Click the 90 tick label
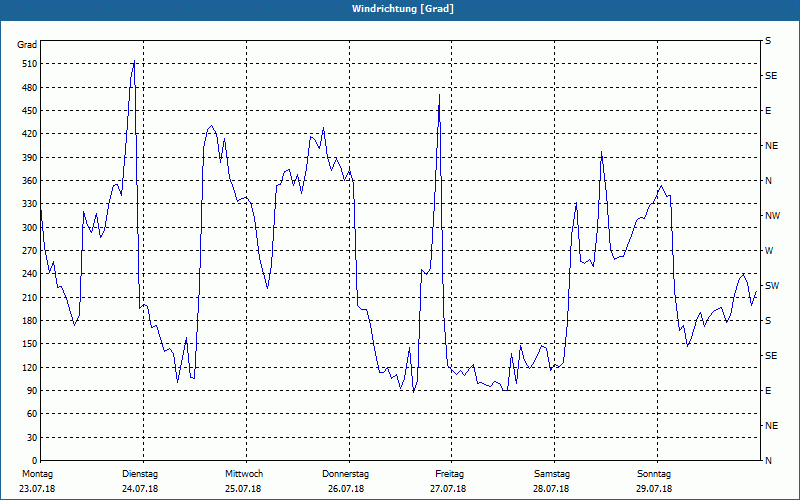800x500 pixels. click(31, 390)
